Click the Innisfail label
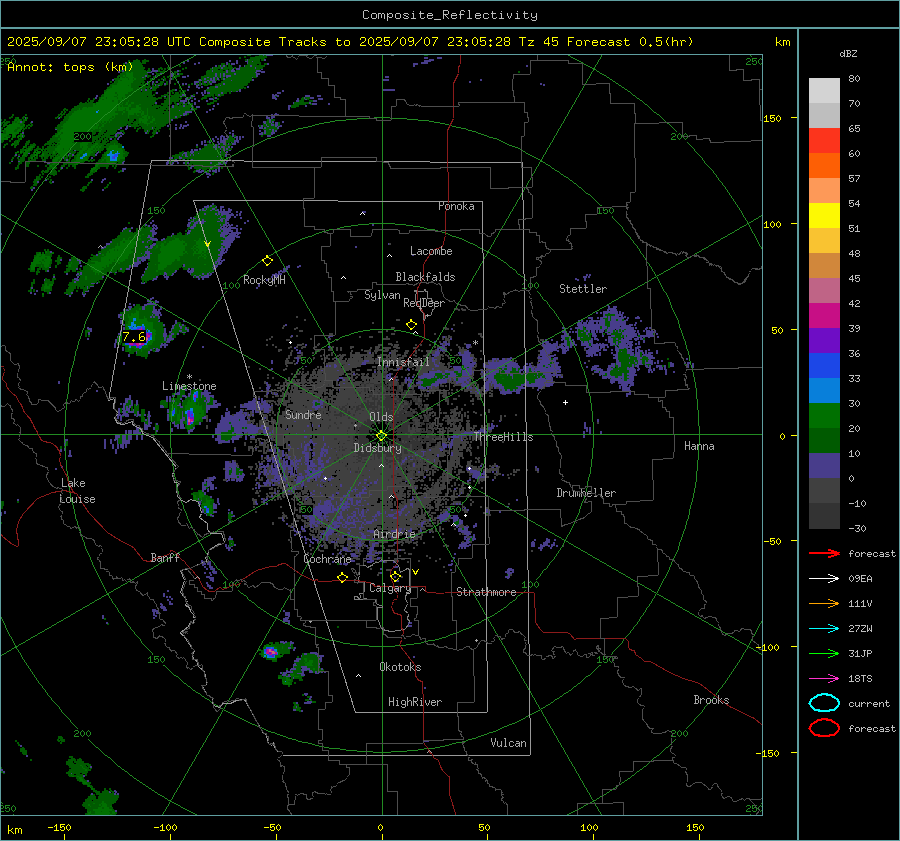 403,362
